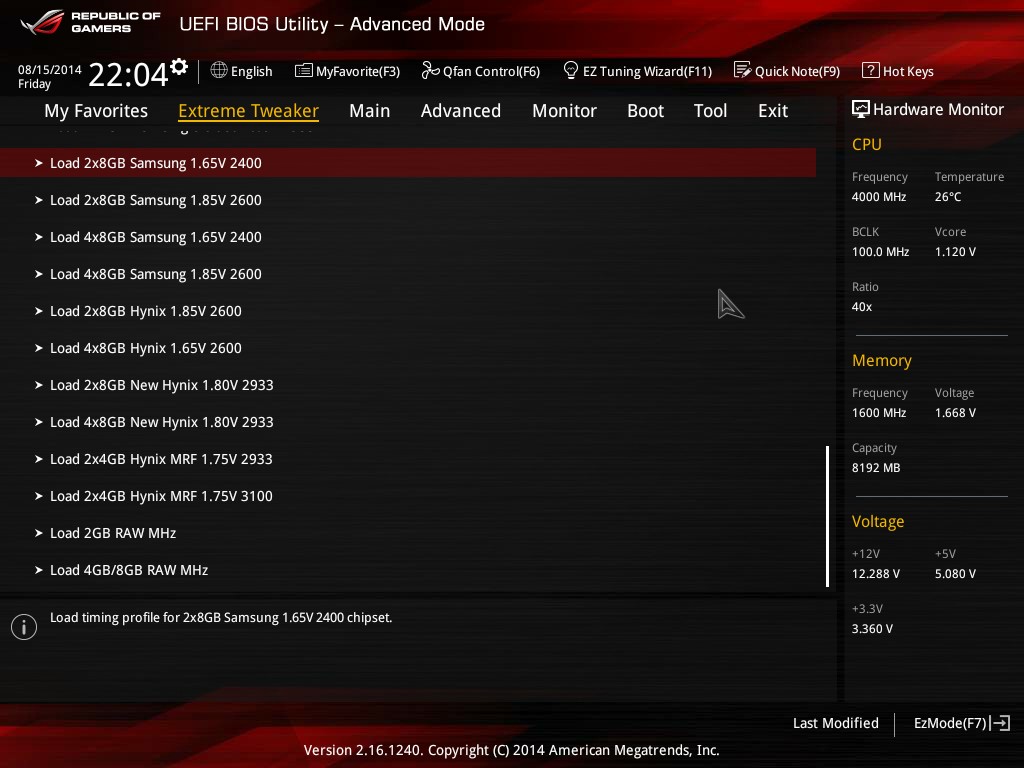
Task: Click the info circle icon
Action: (x=24, y=627)
